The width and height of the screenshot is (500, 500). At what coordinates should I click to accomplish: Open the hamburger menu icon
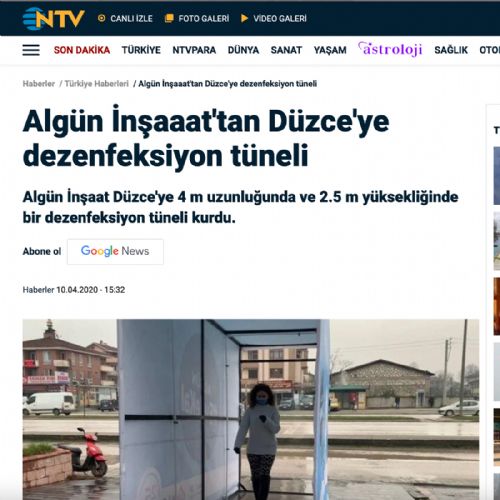pos(31,50)
